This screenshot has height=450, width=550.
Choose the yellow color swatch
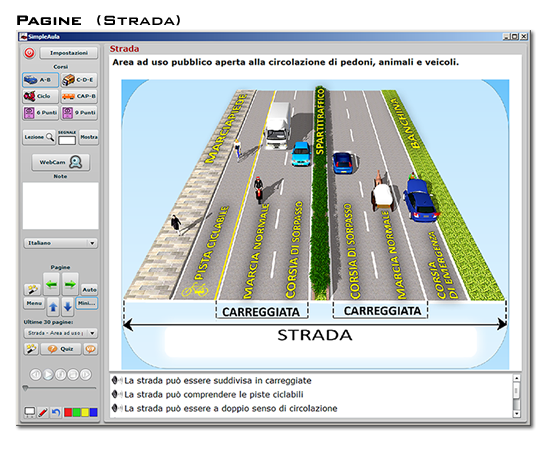tap(85, 412)
